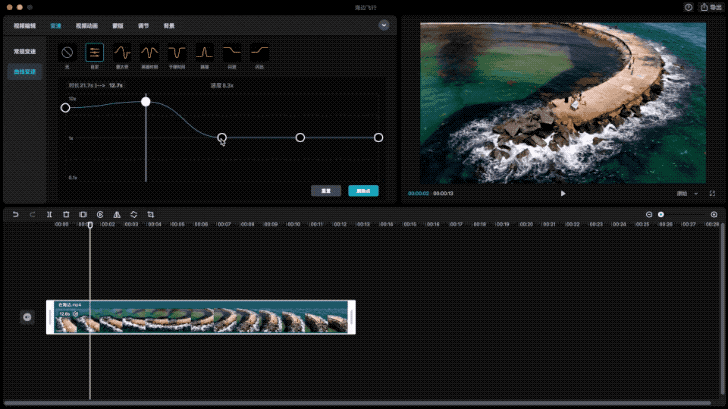This screenshot has height=409, width=728.
Task: Expand the preview to fullscreen
Action: pos(712,194)
